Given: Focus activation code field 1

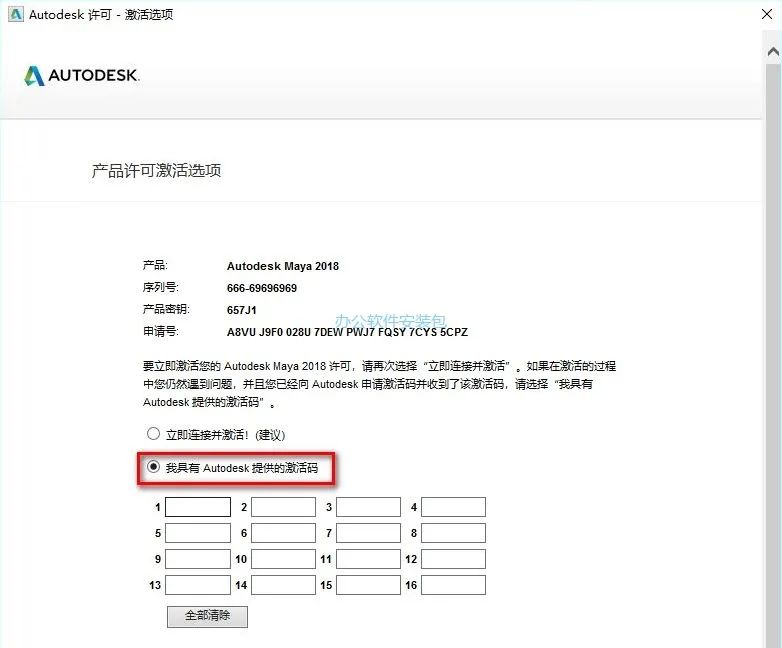Looking at the screenshot, I should (x=198, y=507).
